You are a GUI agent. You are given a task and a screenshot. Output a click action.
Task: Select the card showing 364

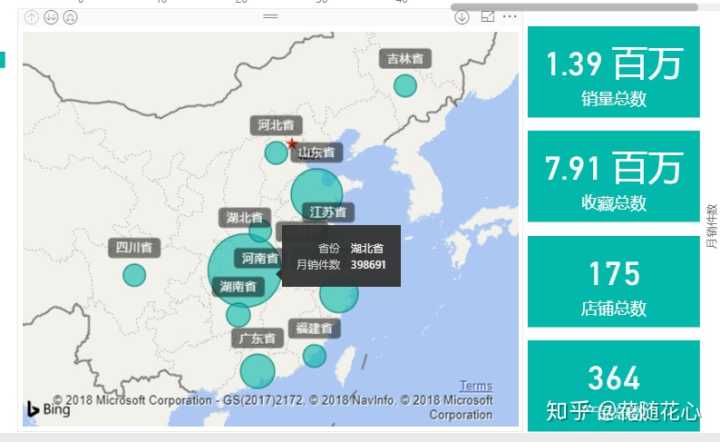point(613,386)
